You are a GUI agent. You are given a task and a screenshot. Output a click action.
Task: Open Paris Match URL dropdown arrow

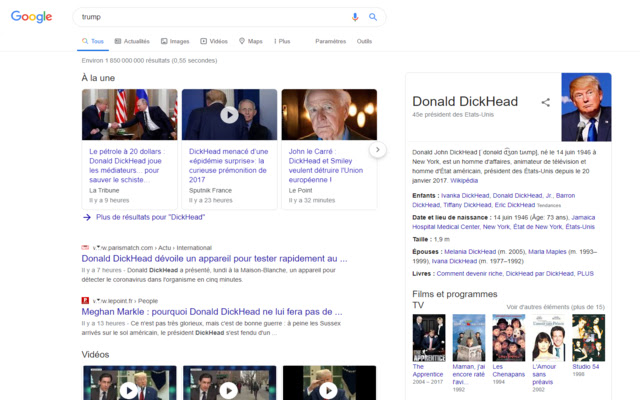(98, 247)
